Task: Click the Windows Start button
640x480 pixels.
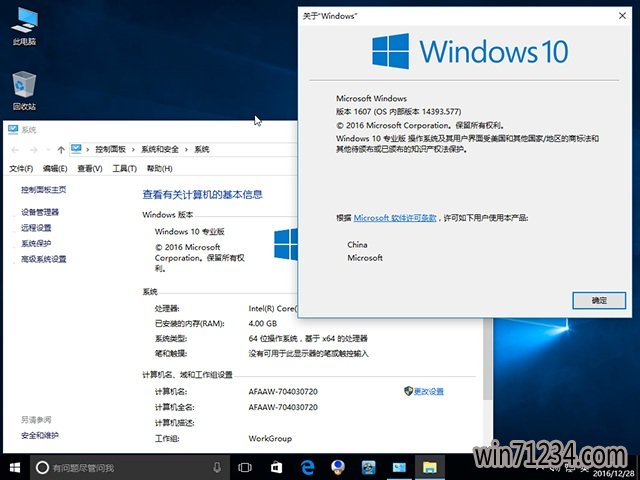Action: pos(15,467)
